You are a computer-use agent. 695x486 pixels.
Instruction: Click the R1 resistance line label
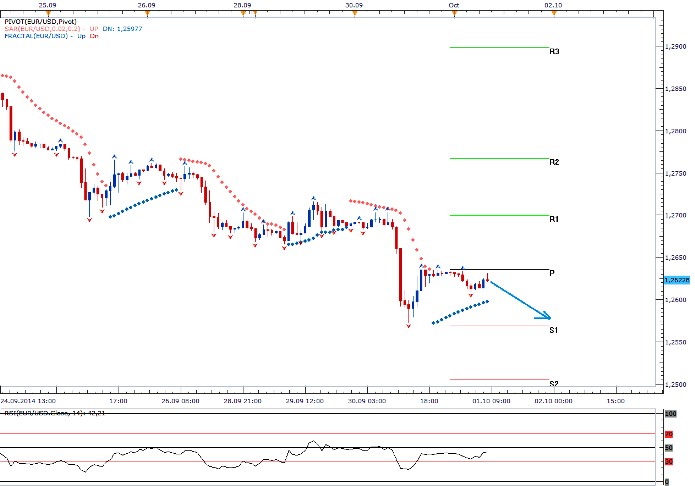click(x=554, y=218)
